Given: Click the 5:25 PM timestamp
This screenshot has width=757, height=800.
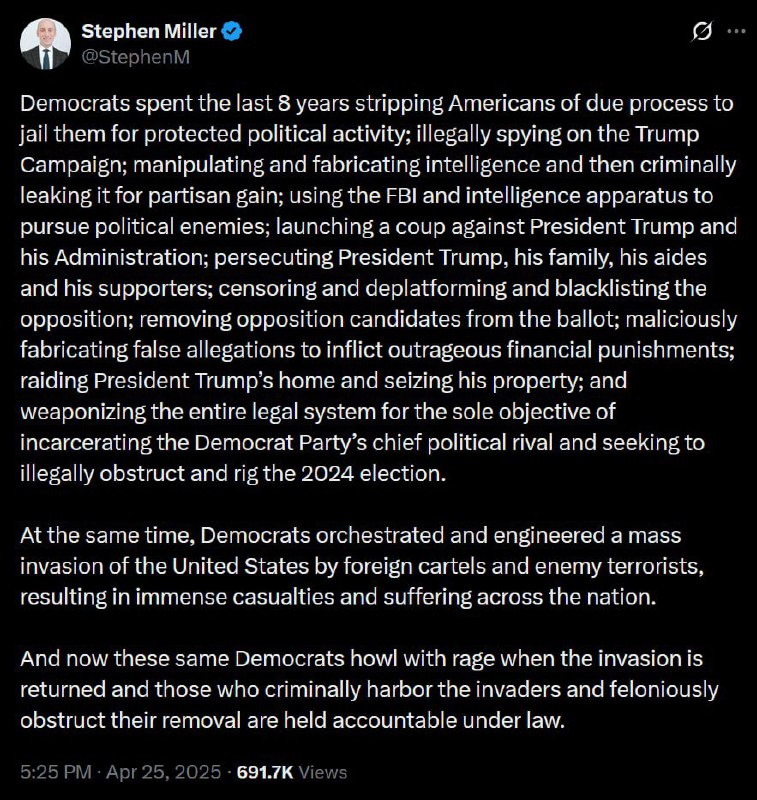Looking at the screenshot, I should [x=56, y=772].
